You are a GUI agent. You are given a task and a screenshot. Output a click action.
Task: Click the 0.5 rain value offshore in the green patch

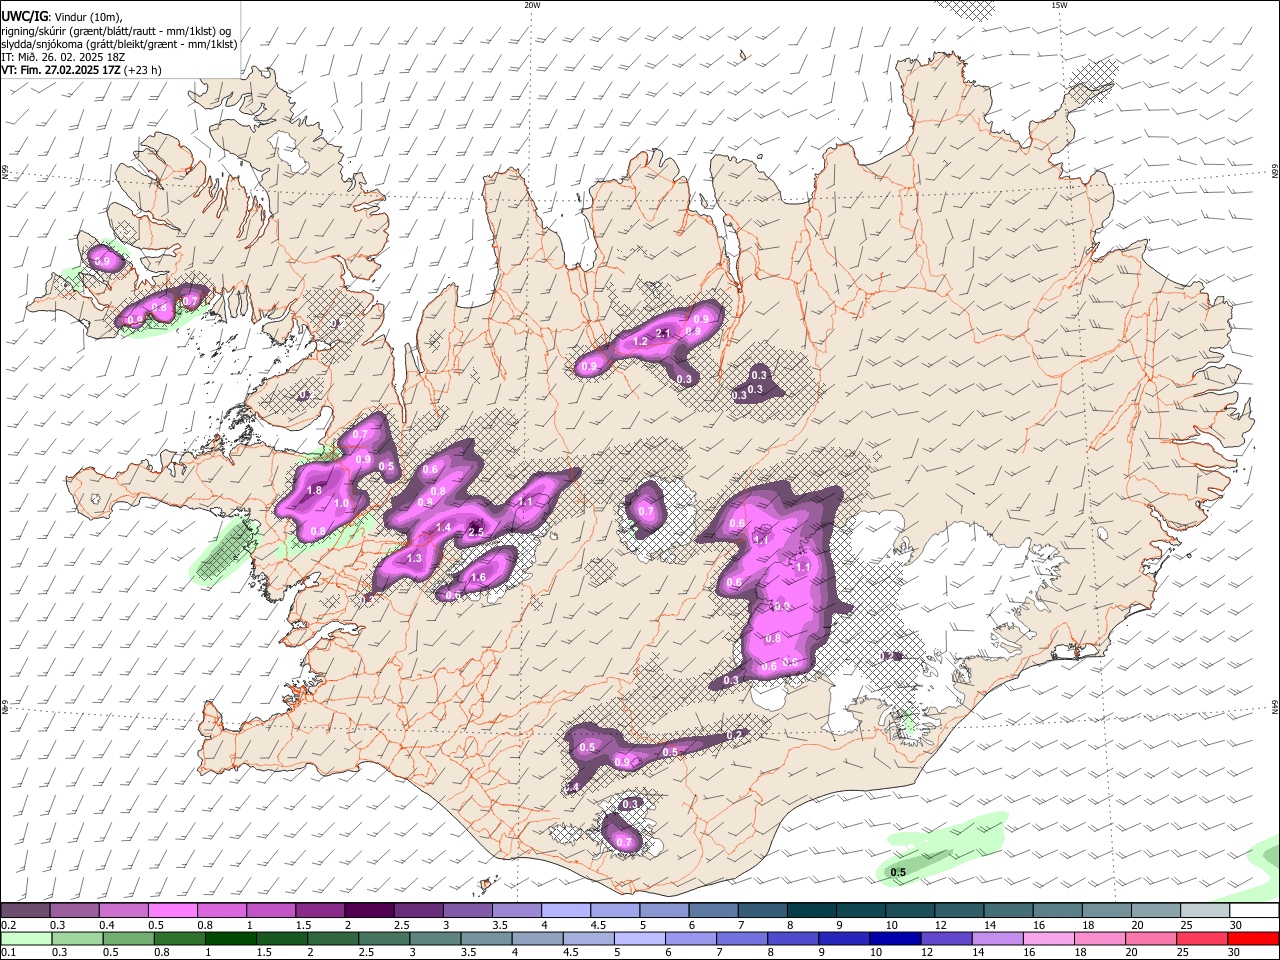coord(898,873)
